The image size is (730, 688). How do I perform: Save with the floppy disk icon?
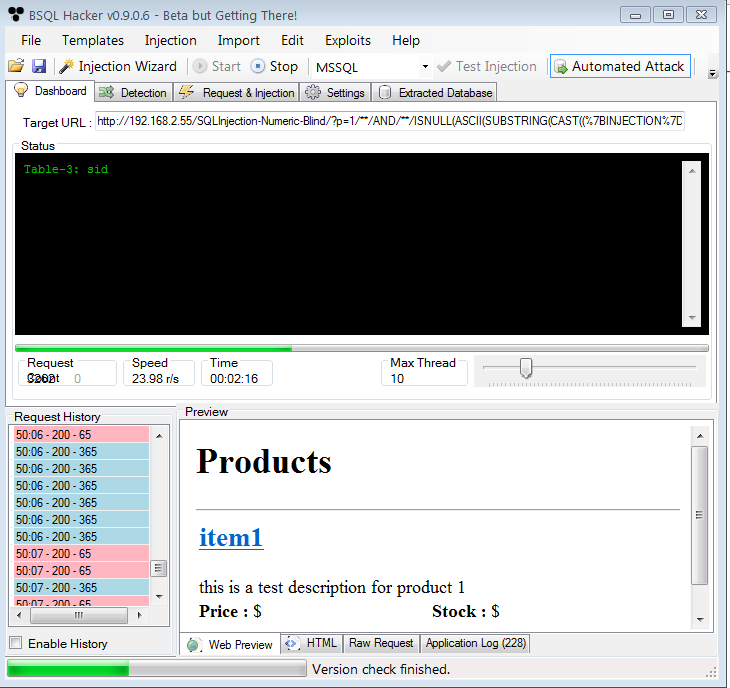point(39,66)
